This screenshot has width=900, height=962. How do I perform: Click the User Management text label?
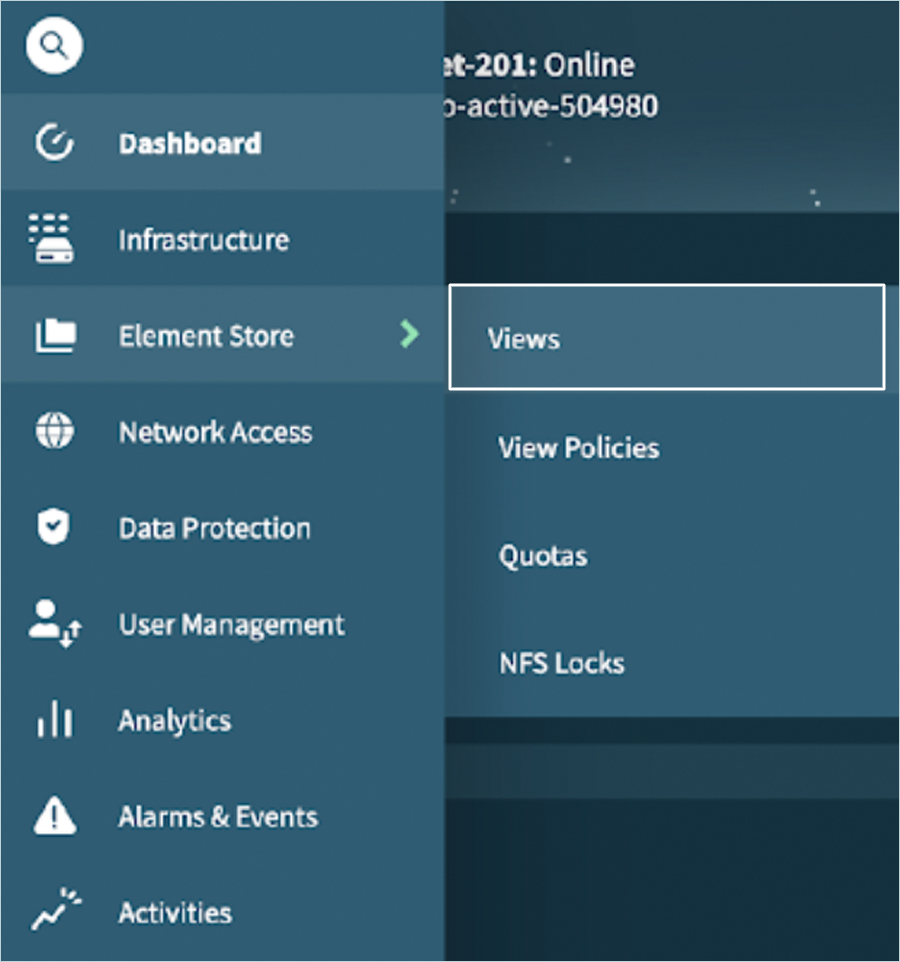click(232, 625)
